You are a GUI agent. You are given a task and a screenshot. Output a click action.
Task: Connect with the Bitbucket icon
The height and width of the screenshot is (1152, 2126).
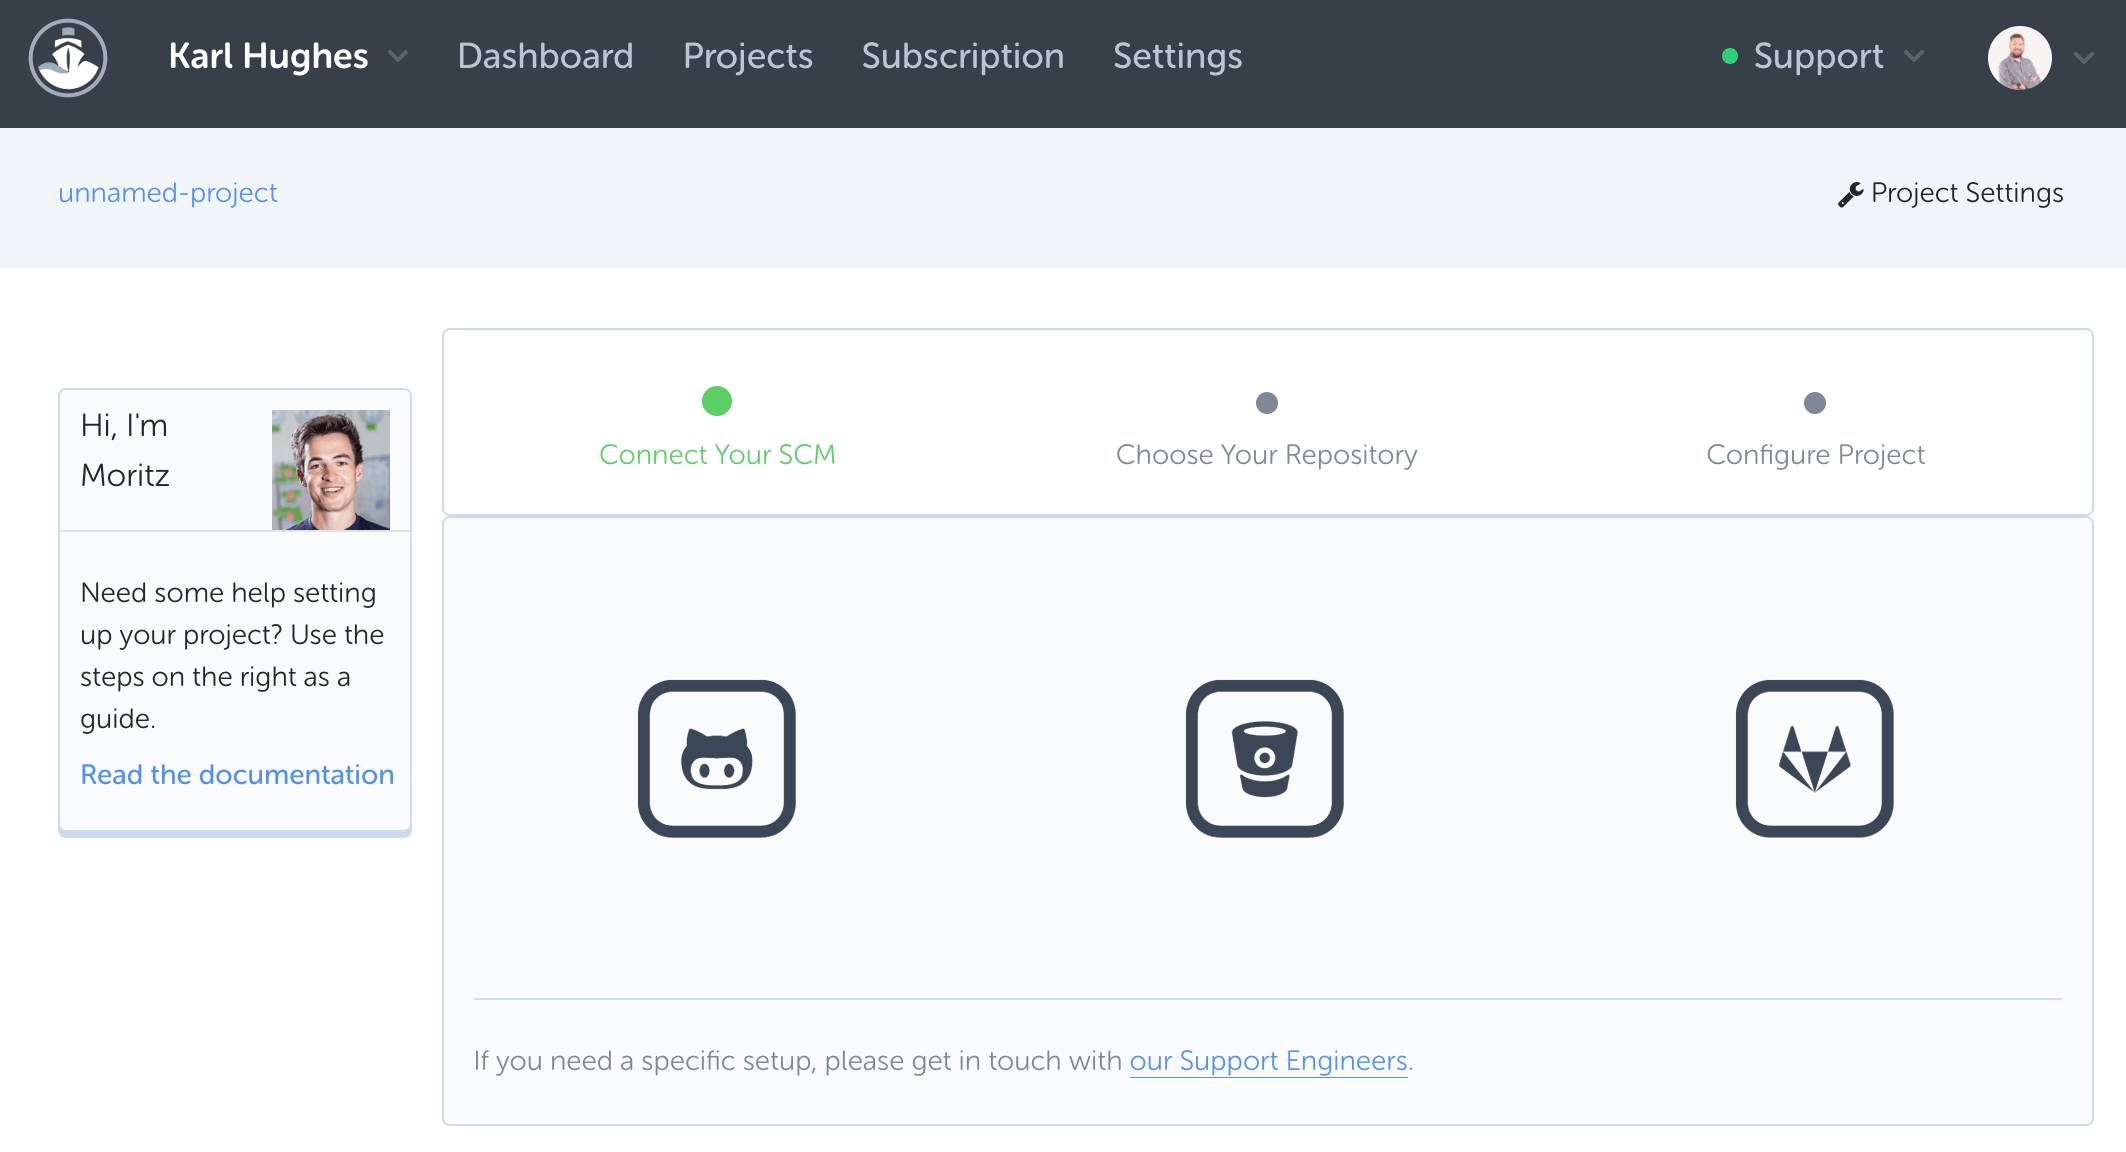click(1265, 759)
